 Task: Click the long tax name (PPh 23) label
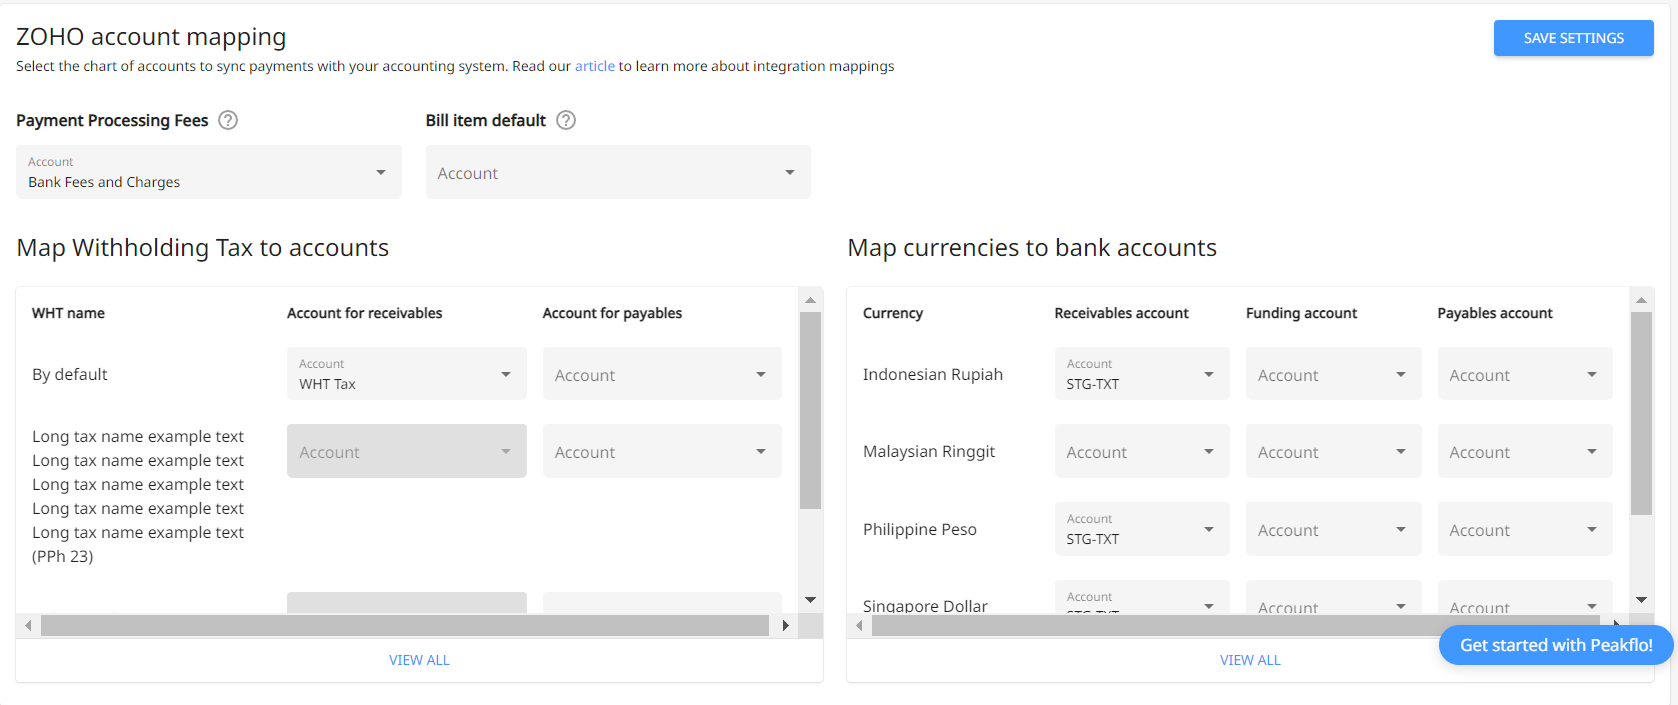click(x=138, y=496)
